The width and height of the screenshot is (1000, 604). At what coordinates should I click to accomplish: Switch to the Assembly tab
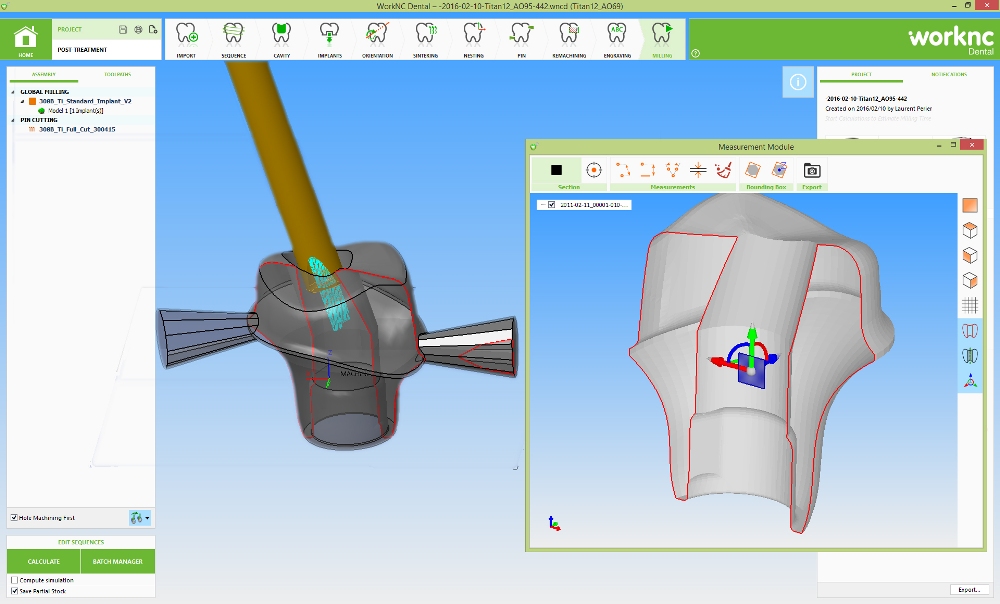click(44, 75)
